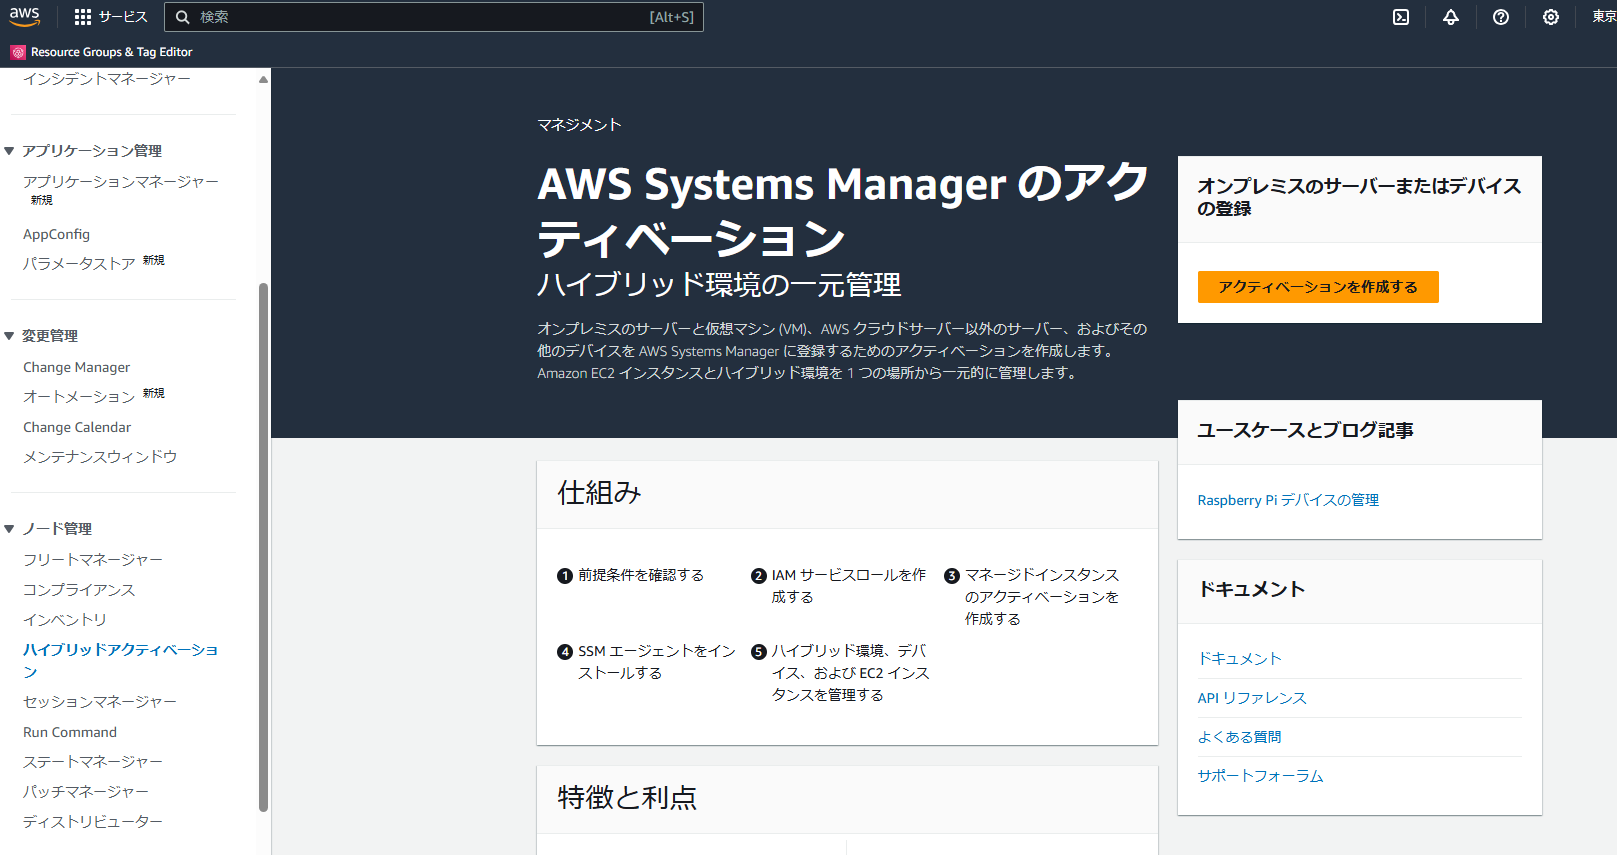Open コンプライアンス in sidebar

point(79,590)
